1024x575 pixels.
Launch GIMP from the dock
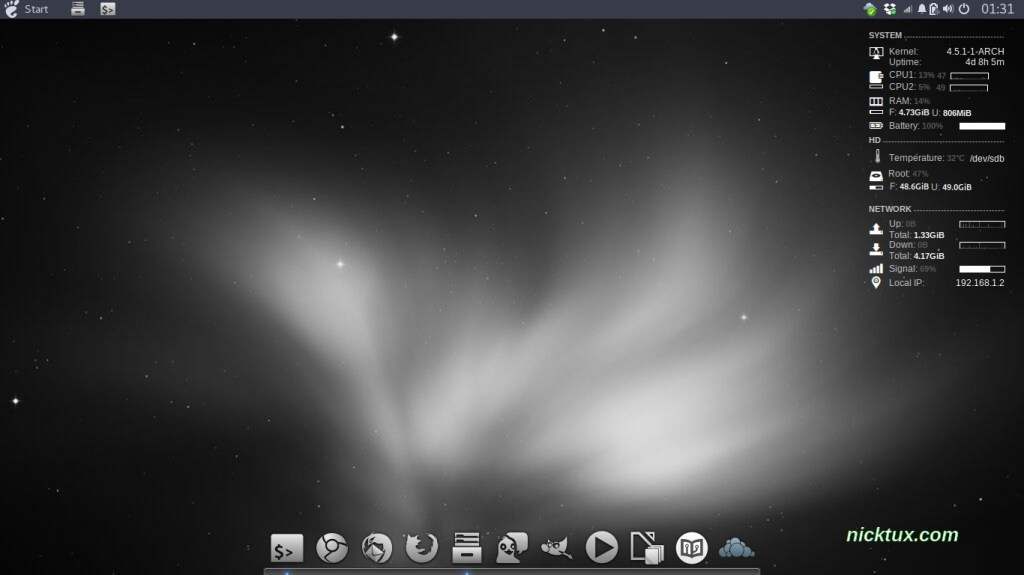pos(556,548)
